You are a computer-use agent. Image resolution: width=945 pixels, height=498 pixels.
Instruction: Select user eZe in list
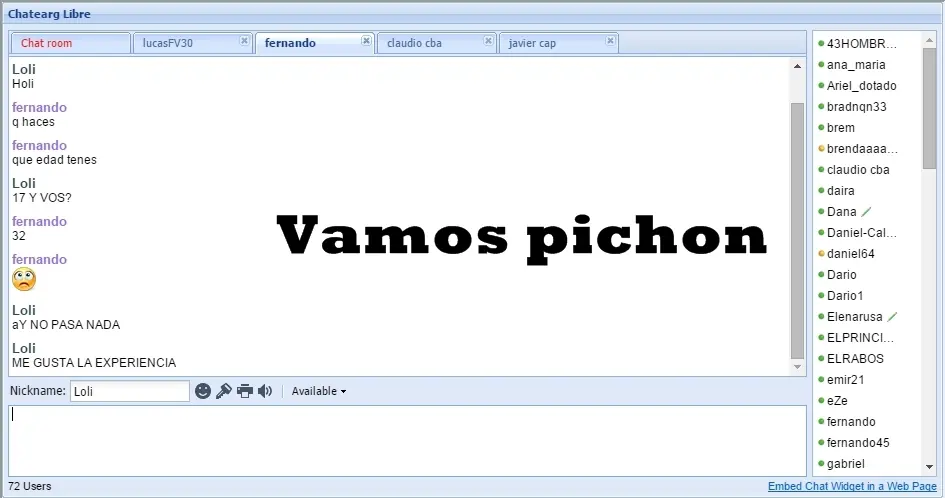pos(837,401)
